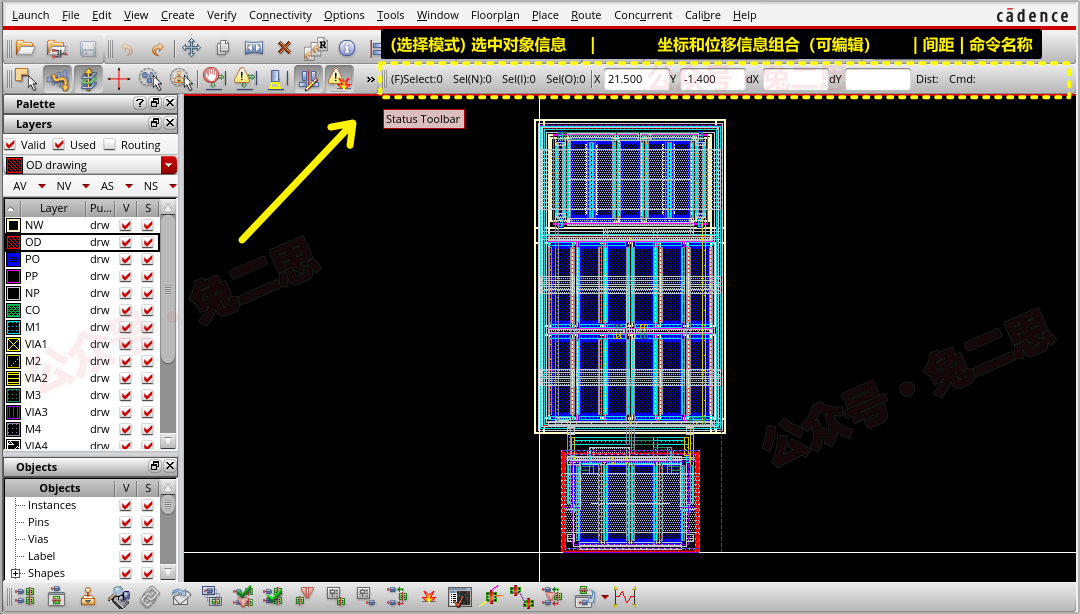Click the Objects column header

click(59, 488)
